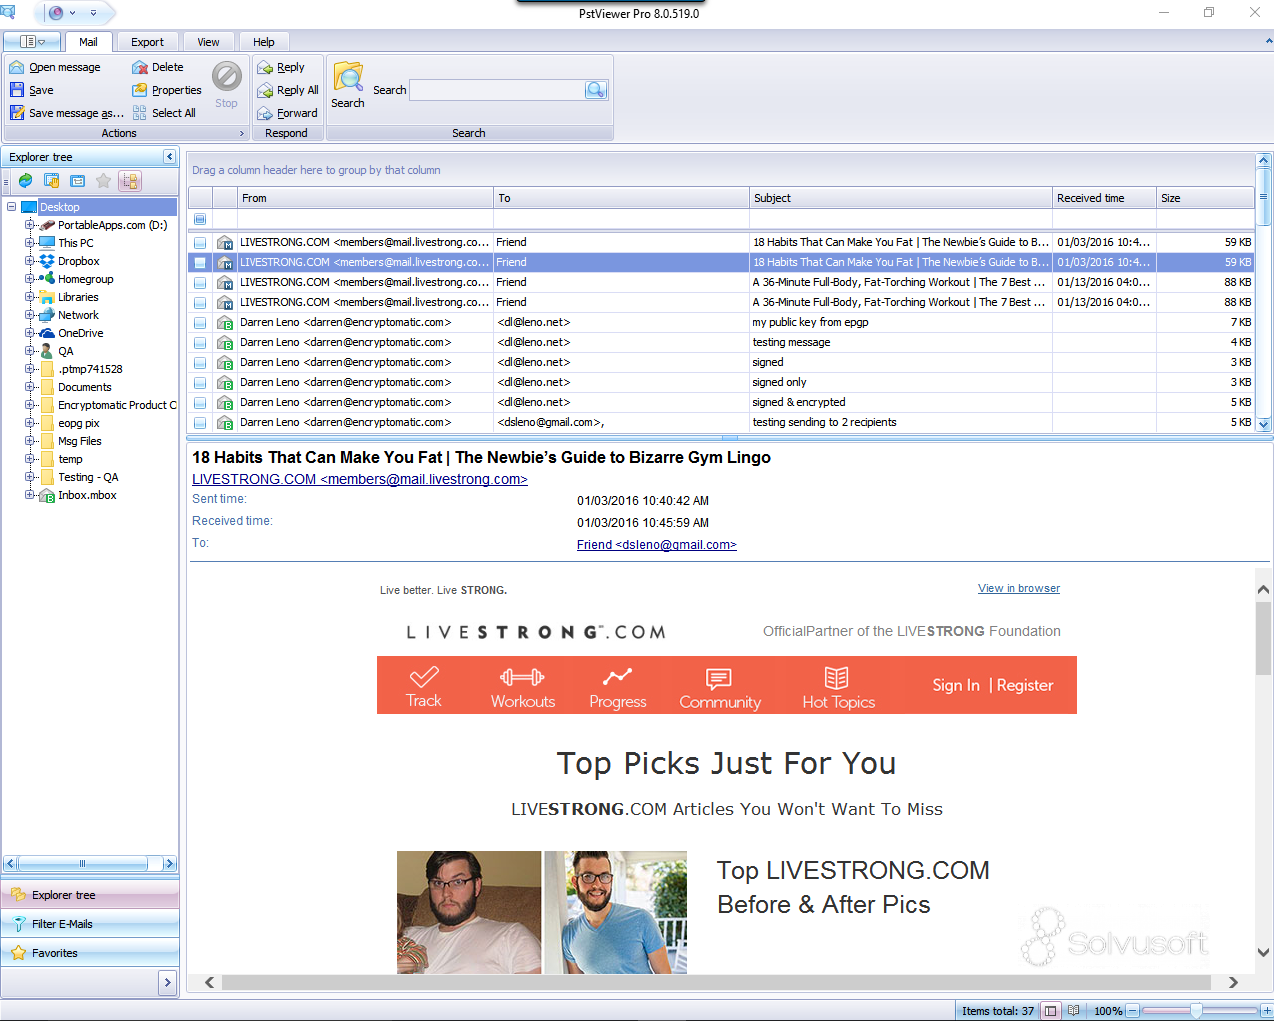The image size is (1274, 1021).
Task: Toggle the folder tree view icon
Action: [130, 181]
